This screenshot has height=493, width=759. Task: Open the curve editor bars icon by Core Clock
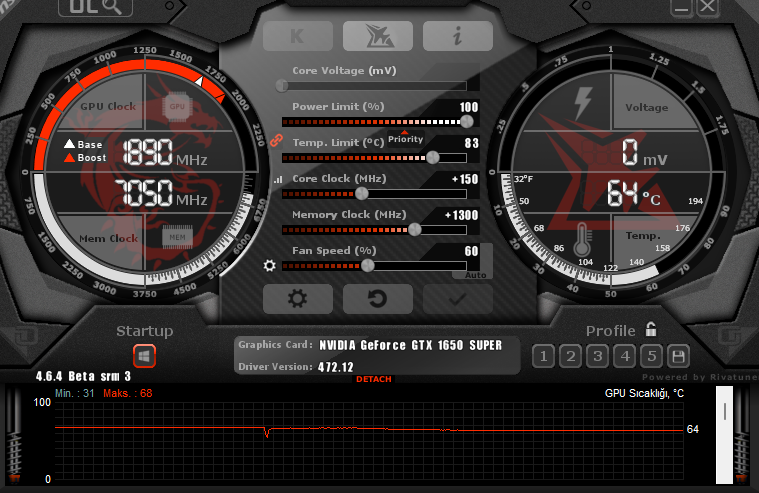[x=278, y=180]
